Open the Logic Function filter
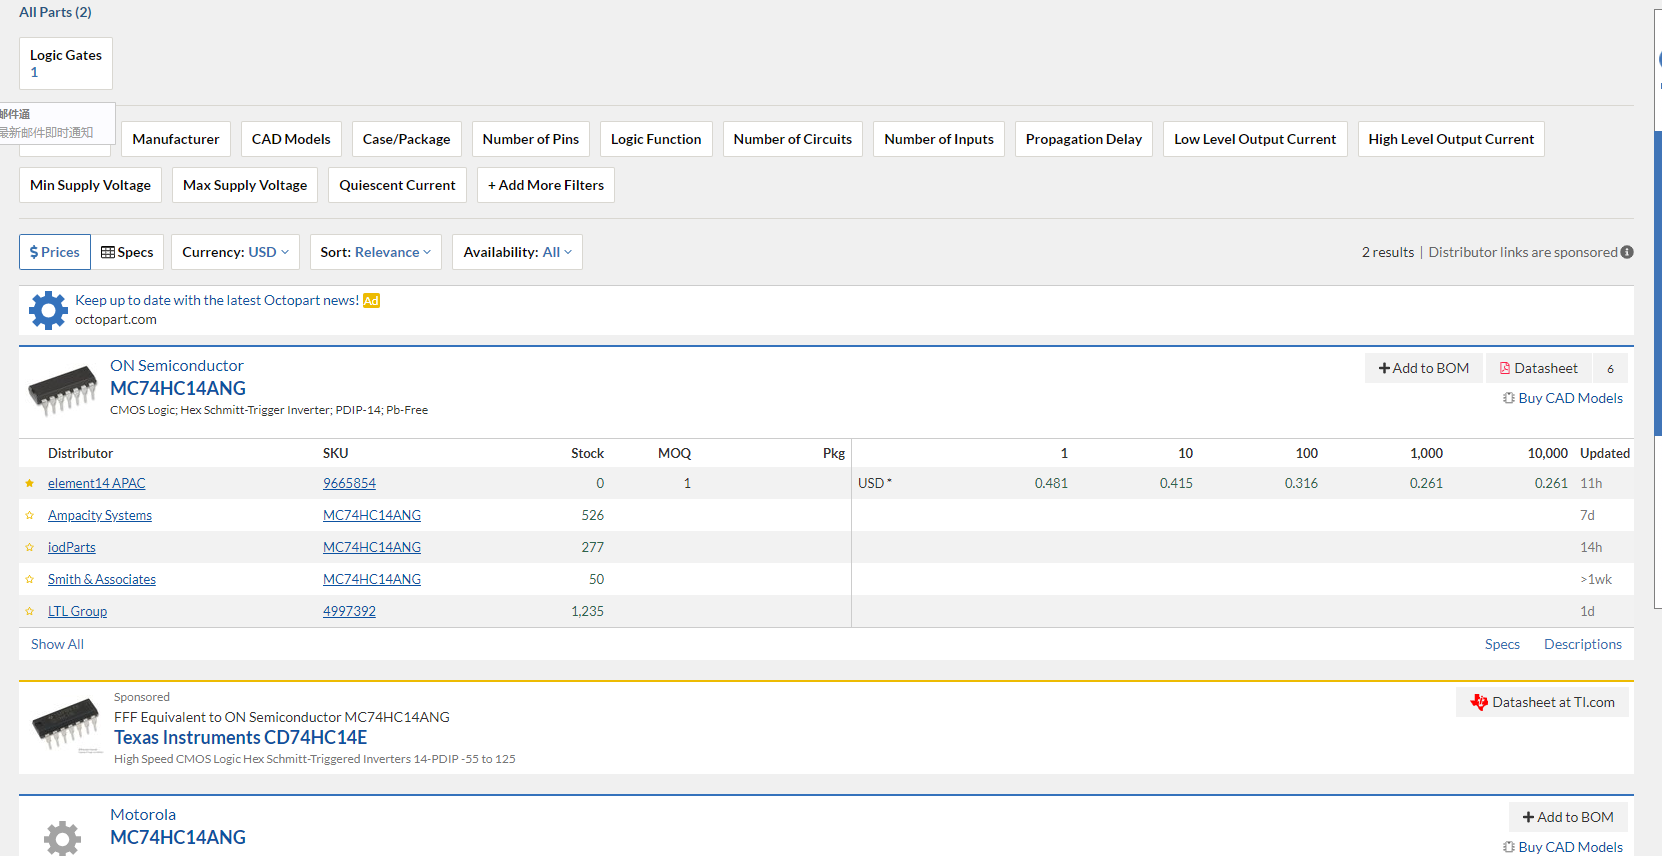Screen dimensions: 1662x856 point(656,139)
